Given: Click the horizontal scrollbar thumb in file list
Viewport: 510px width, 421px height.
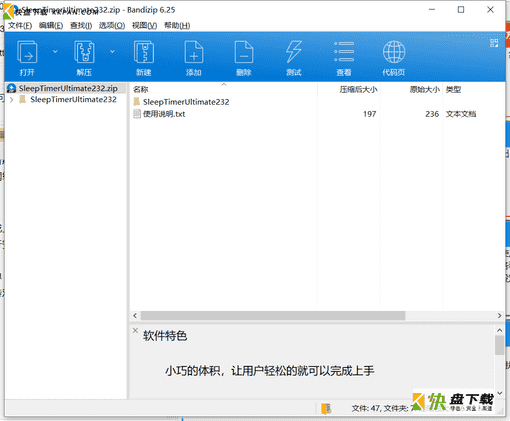Looking at the screenshot, I should [x=273, y=315].
